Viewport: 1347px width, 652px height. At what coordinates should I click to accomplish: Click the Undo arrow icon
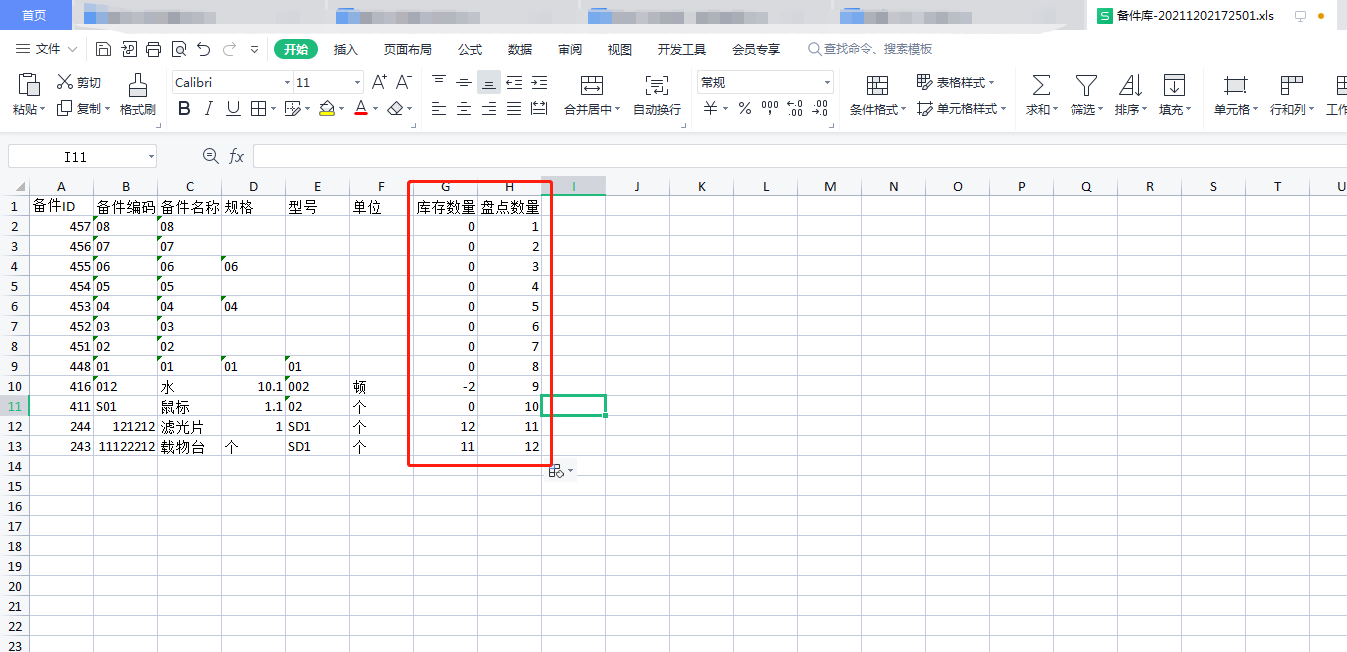pyautogui.click(x=204, y=49)
